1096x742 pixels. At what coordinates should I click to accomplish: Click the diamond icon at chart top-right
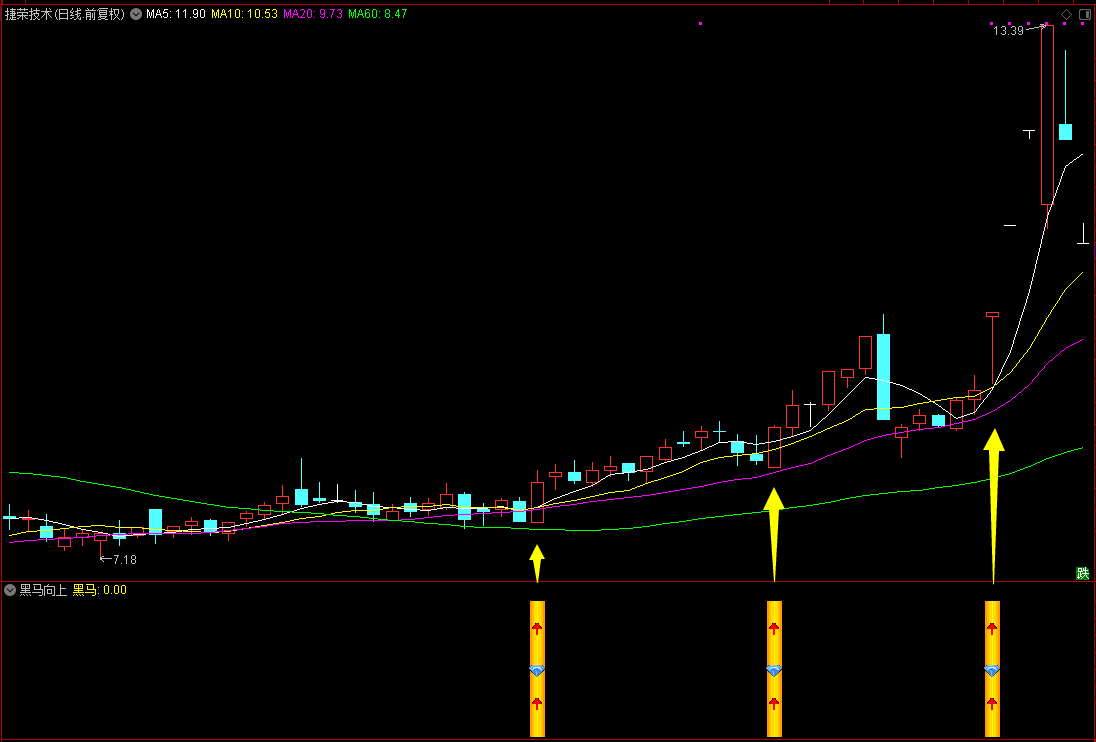coord(1066,14)
